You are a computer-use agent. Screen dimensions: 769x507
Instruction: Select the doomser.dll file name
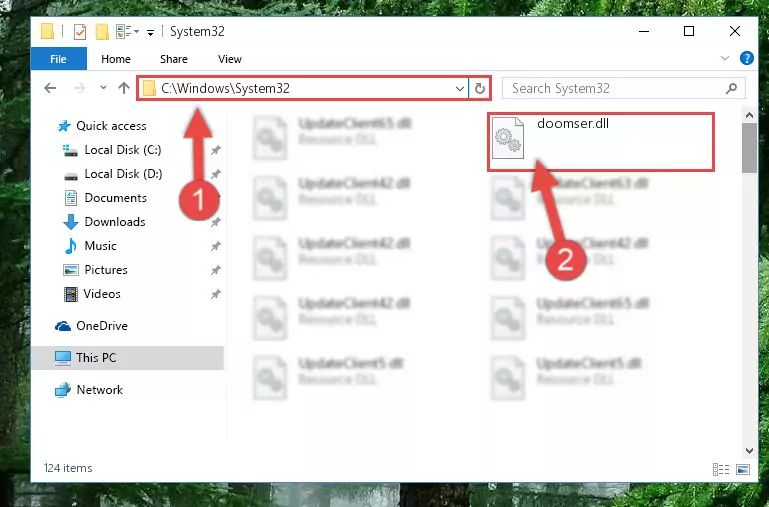[x=573, y=124]
